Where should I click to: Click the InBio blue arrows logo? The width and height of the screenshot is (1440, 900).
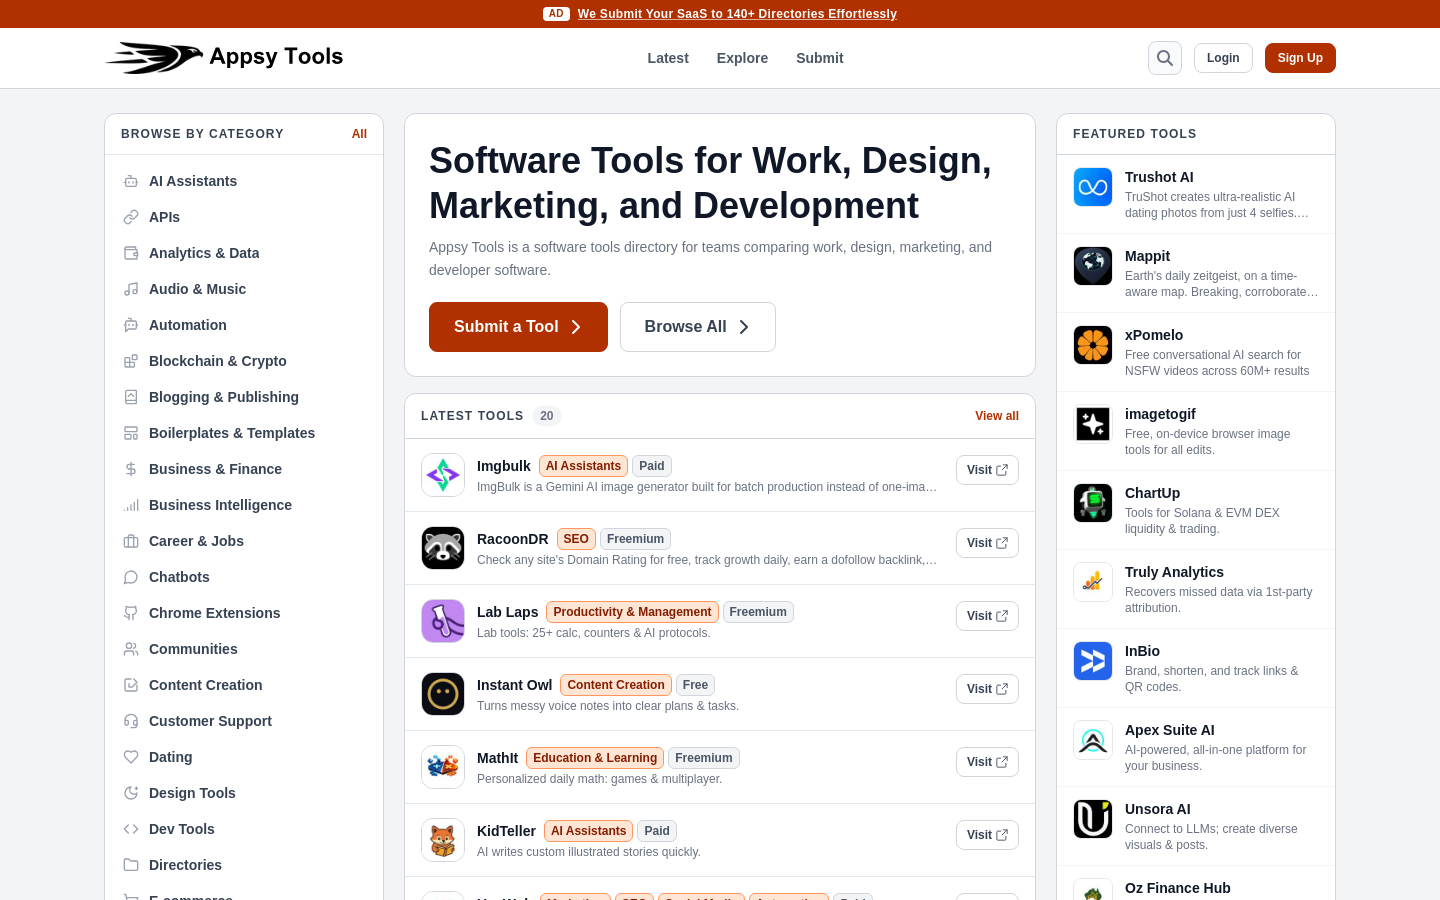(x=1093, y=661)
